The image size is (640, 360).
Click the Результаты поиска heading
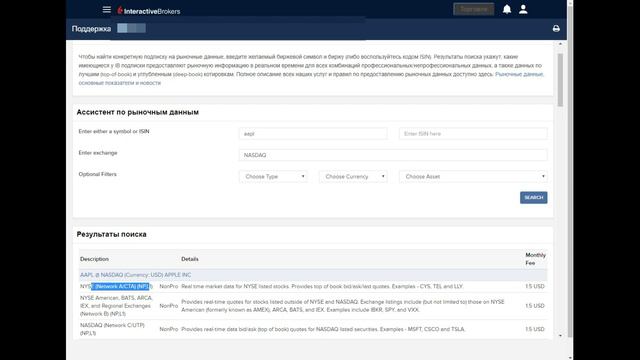pos(111,234)
